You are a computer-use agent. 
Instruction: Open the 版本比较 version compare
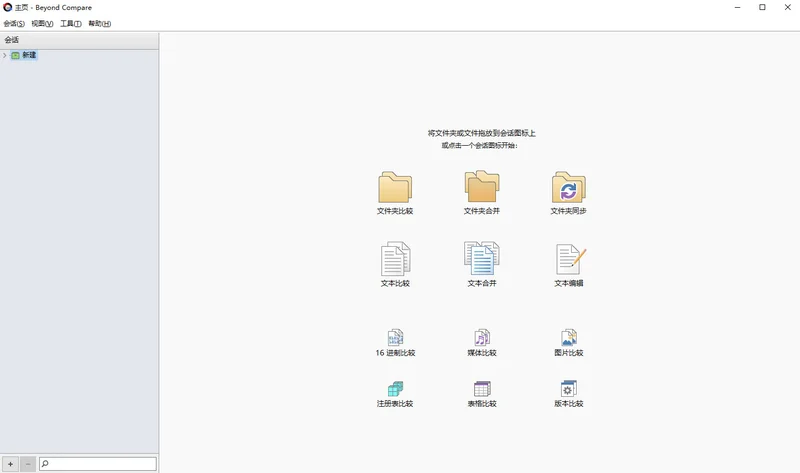tap(569, 394)
